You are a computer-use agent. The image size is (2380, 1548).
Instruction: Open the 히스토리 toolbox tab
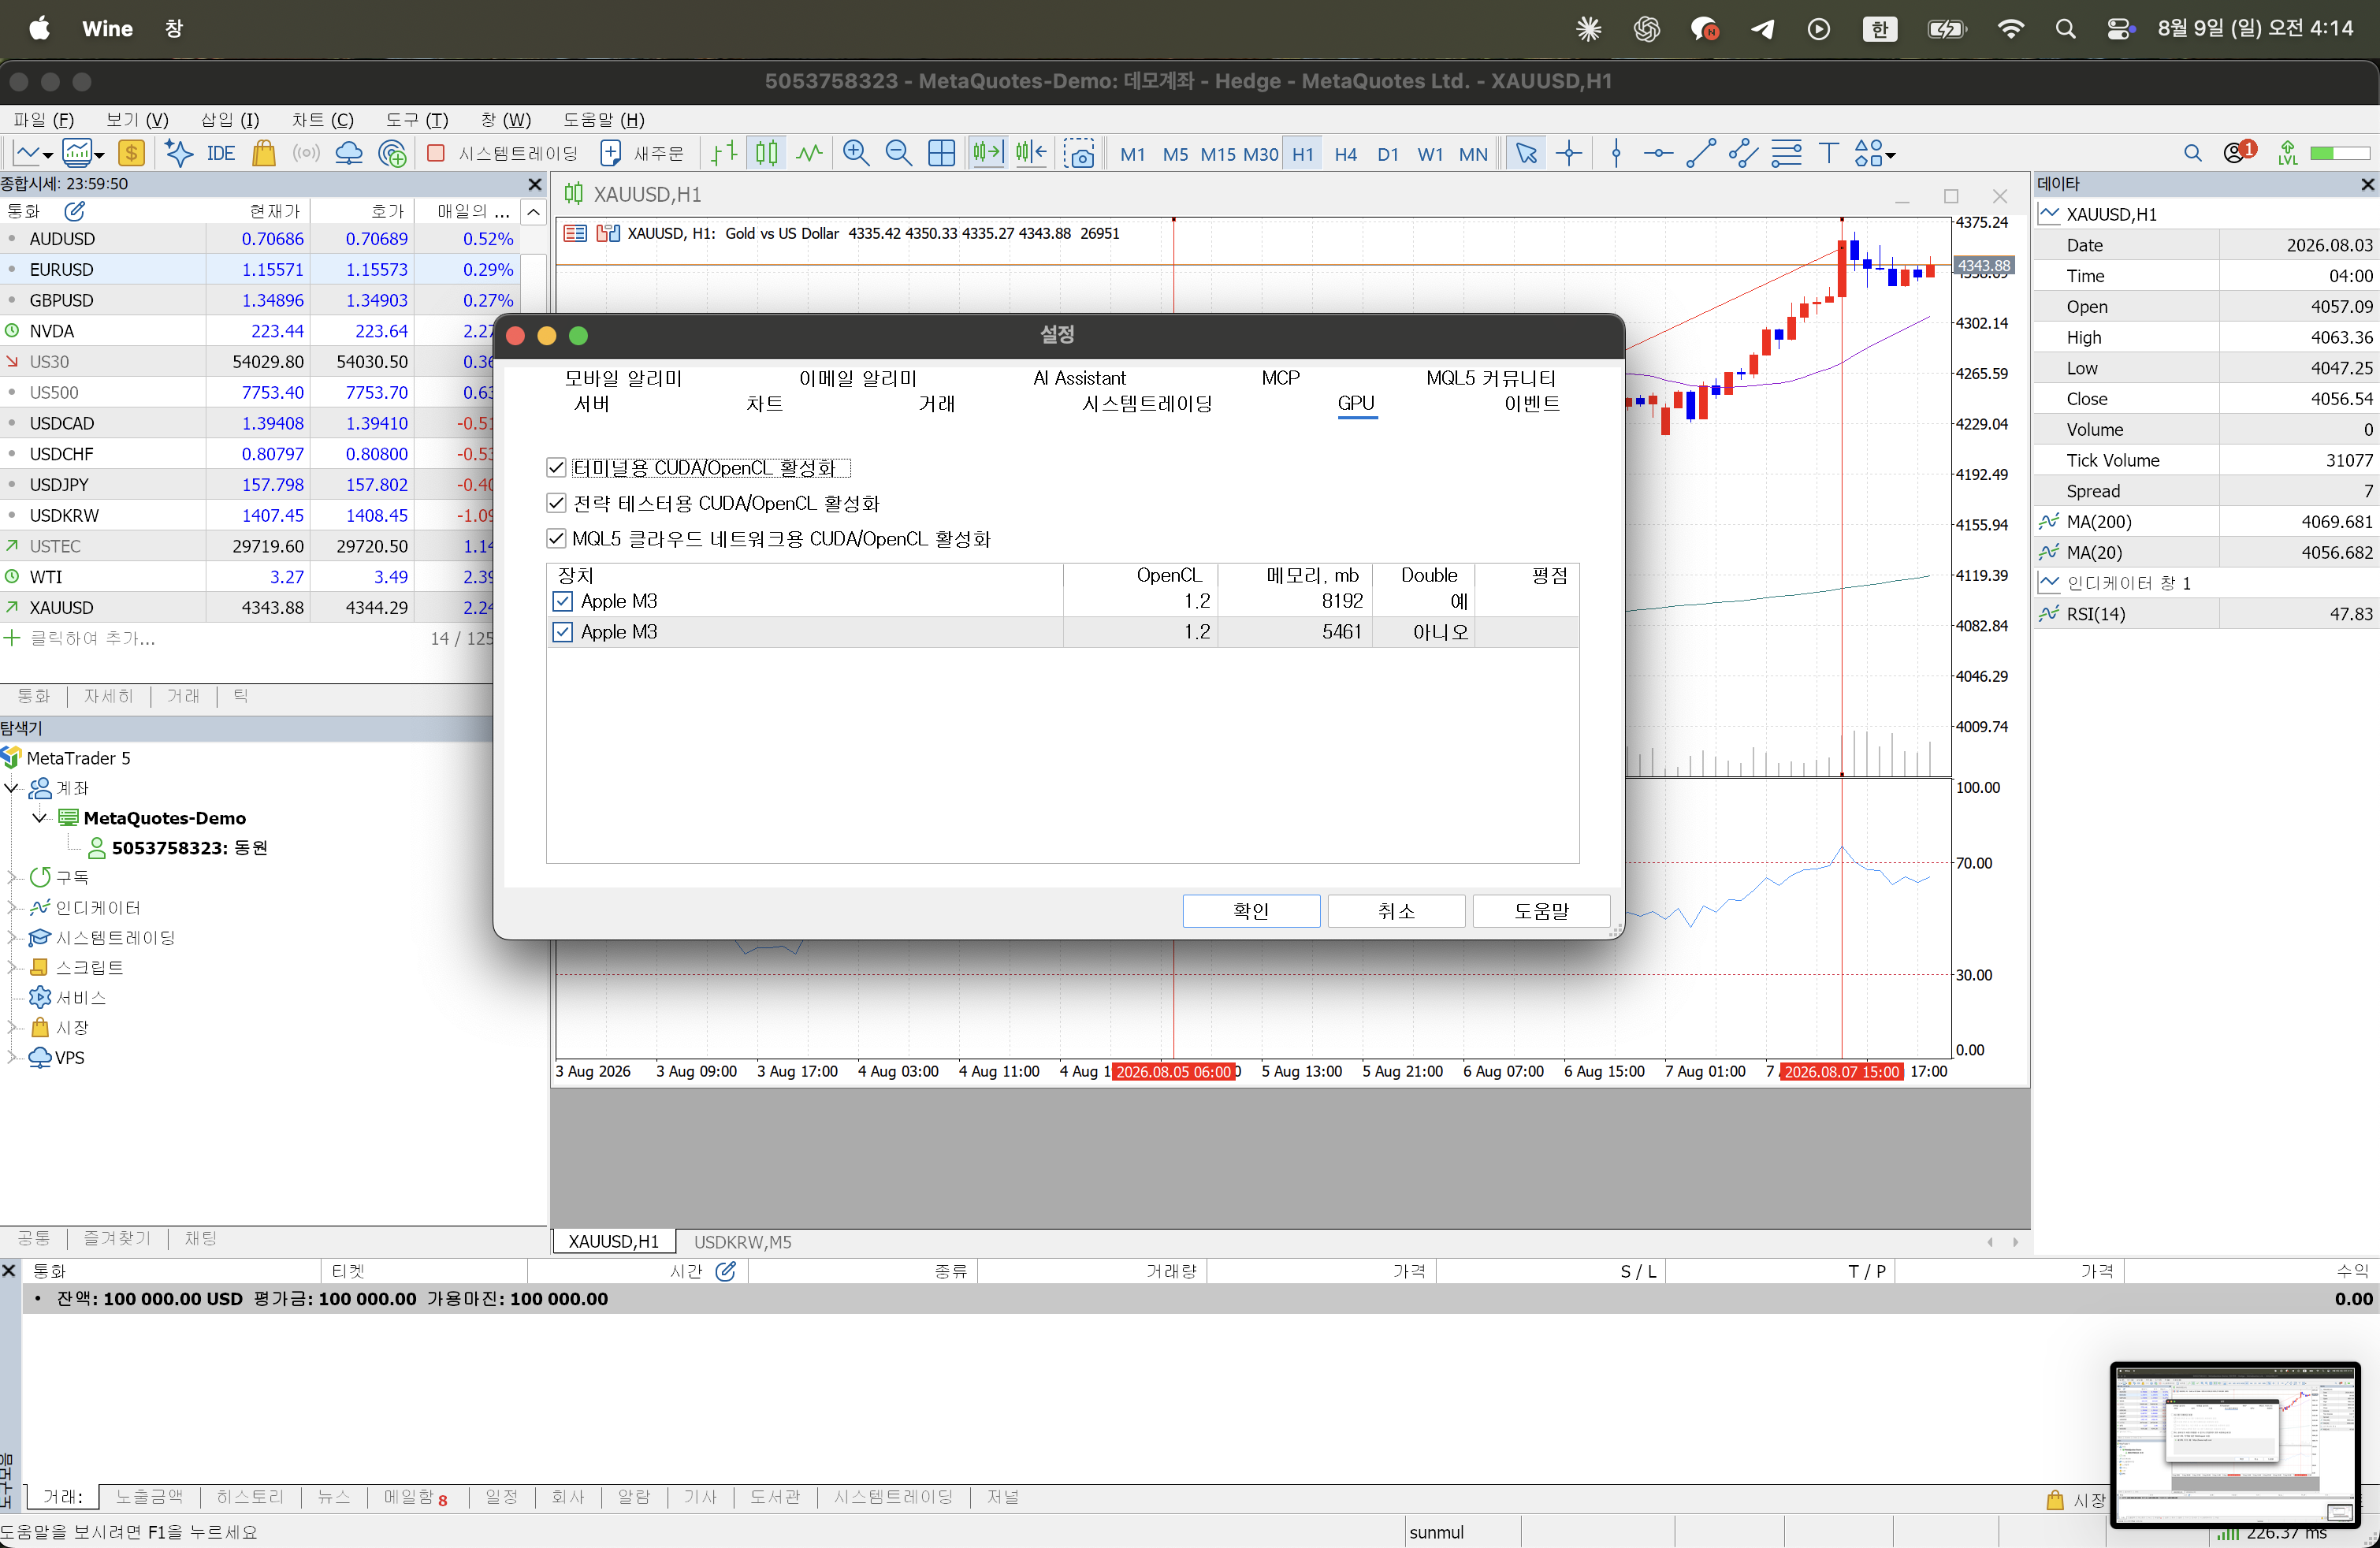click(x=250, y=1497)
